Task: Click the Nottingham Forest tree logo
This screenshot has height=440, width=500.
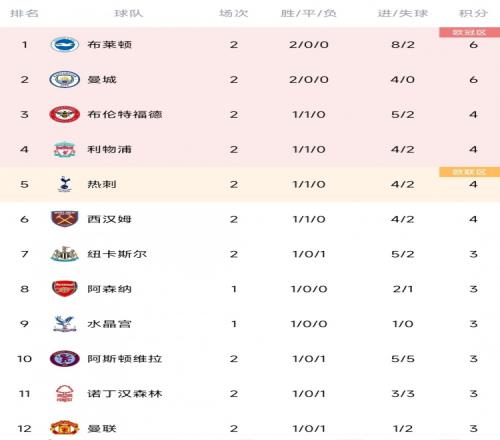Action: coord(65,393)
